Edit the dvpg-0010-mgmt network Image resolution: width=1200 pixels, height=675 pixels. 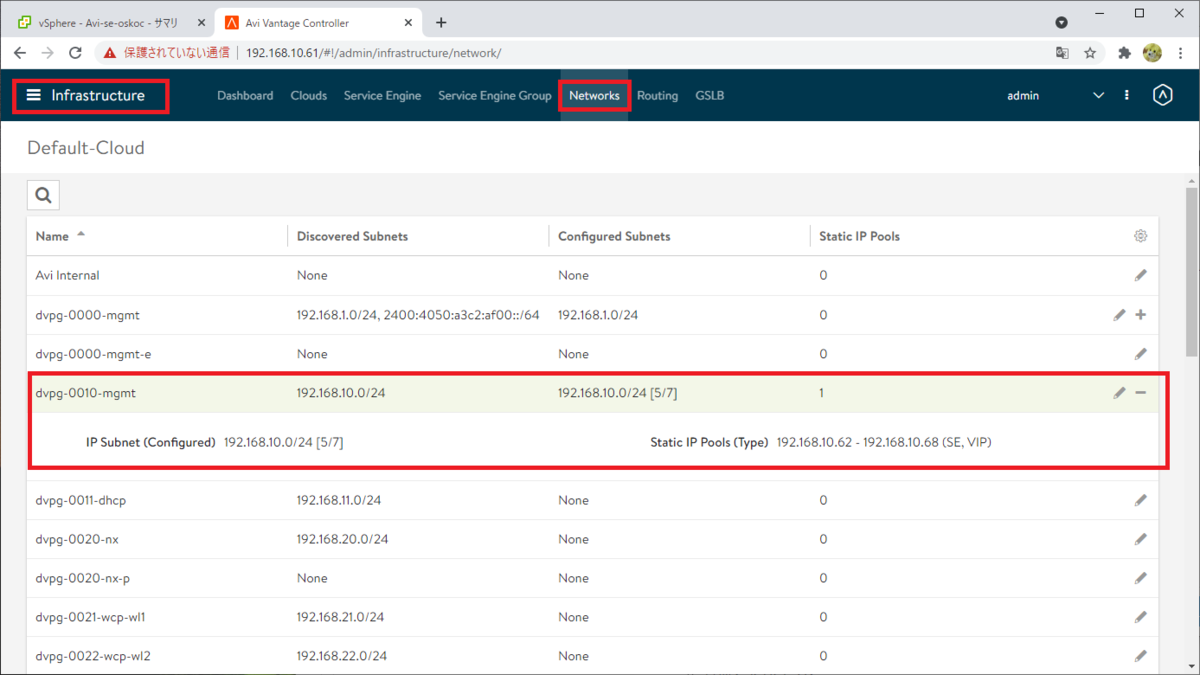coord(1119,393)
